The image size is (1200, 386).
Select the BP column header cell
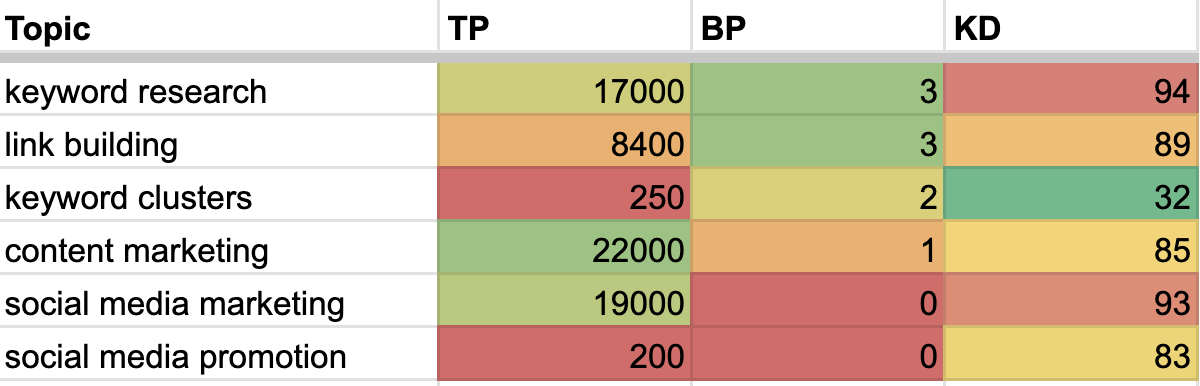click(x=817, y=27)
